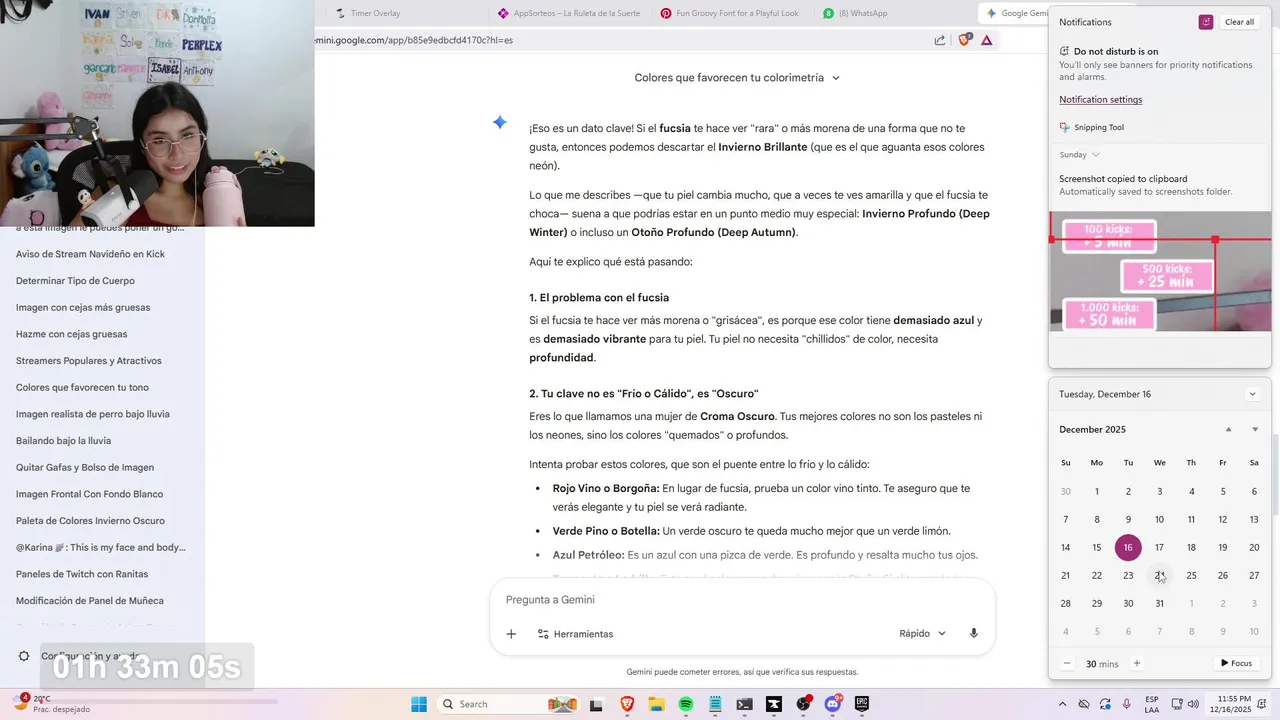Open the Herramientas tools menu
Screen dimensions: 1280x720
click(x=575, y=634)
